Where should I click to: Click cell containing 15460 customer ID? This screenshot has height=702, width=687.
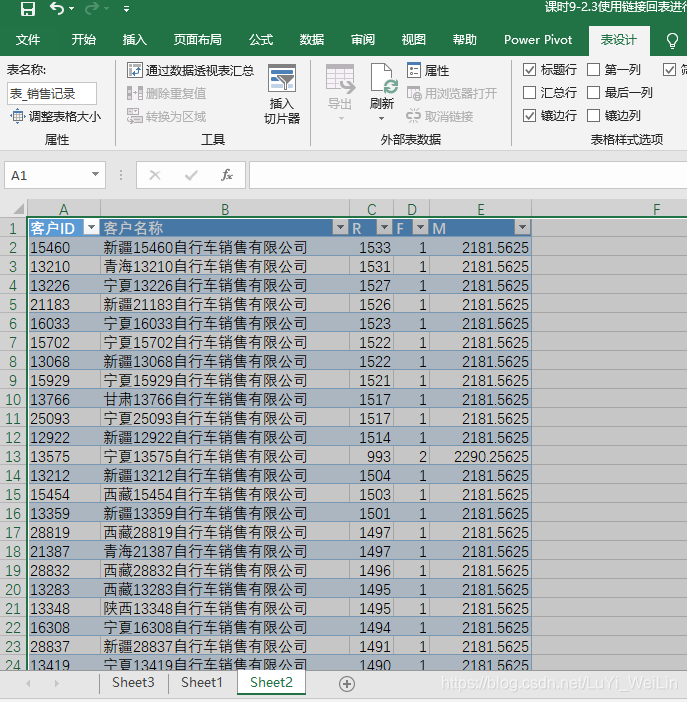pyautogui.click(x=64, y=248)
